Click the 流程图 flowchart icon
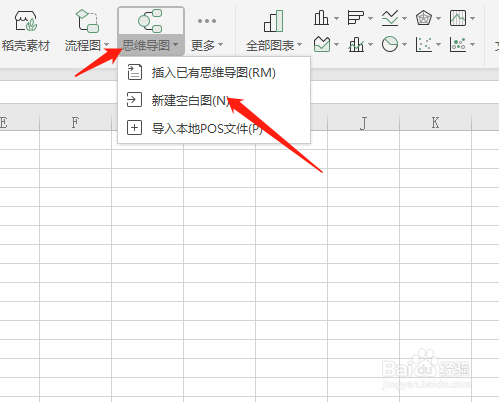 (88, 21)
